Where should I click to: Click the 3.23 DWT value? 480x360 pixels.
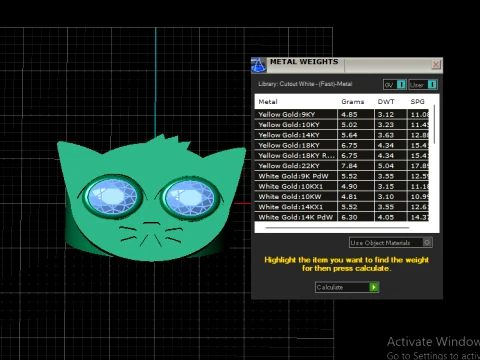pyautogui.click(x=386, y=125)
